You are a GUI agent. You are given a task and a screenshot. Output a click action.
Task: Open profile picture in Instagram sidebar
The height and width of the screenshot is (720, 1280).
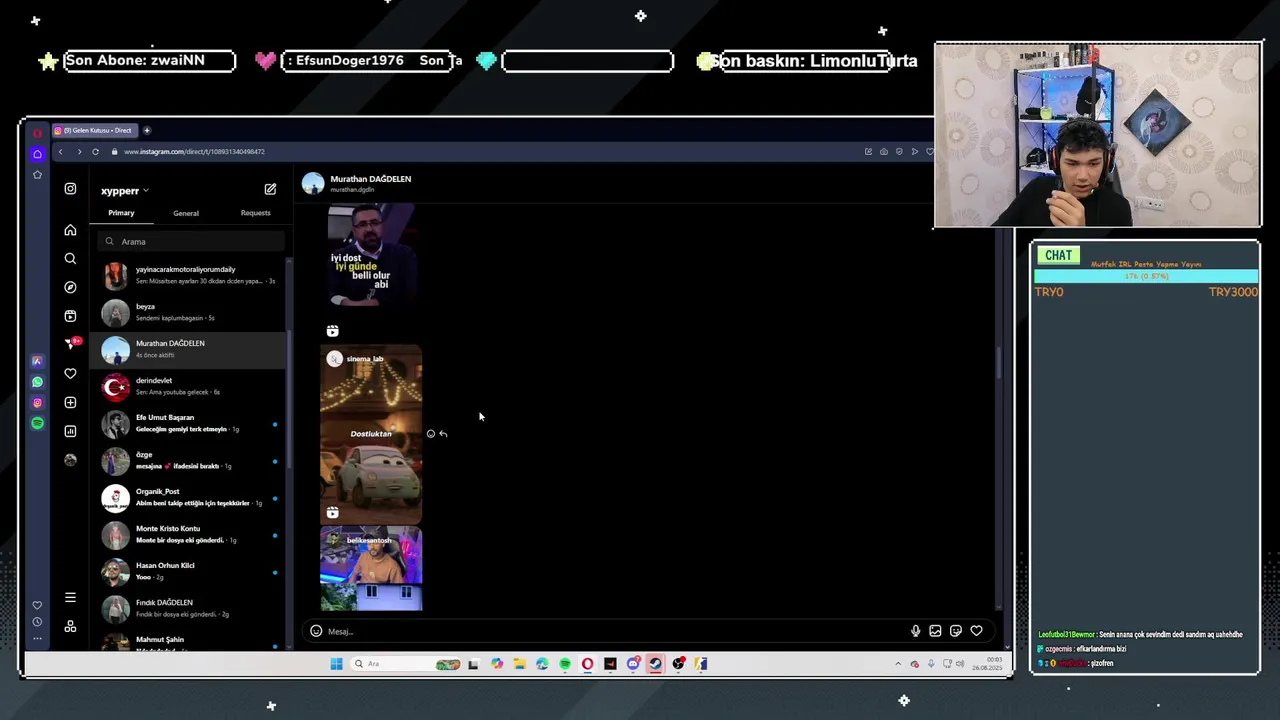[70, 460]
